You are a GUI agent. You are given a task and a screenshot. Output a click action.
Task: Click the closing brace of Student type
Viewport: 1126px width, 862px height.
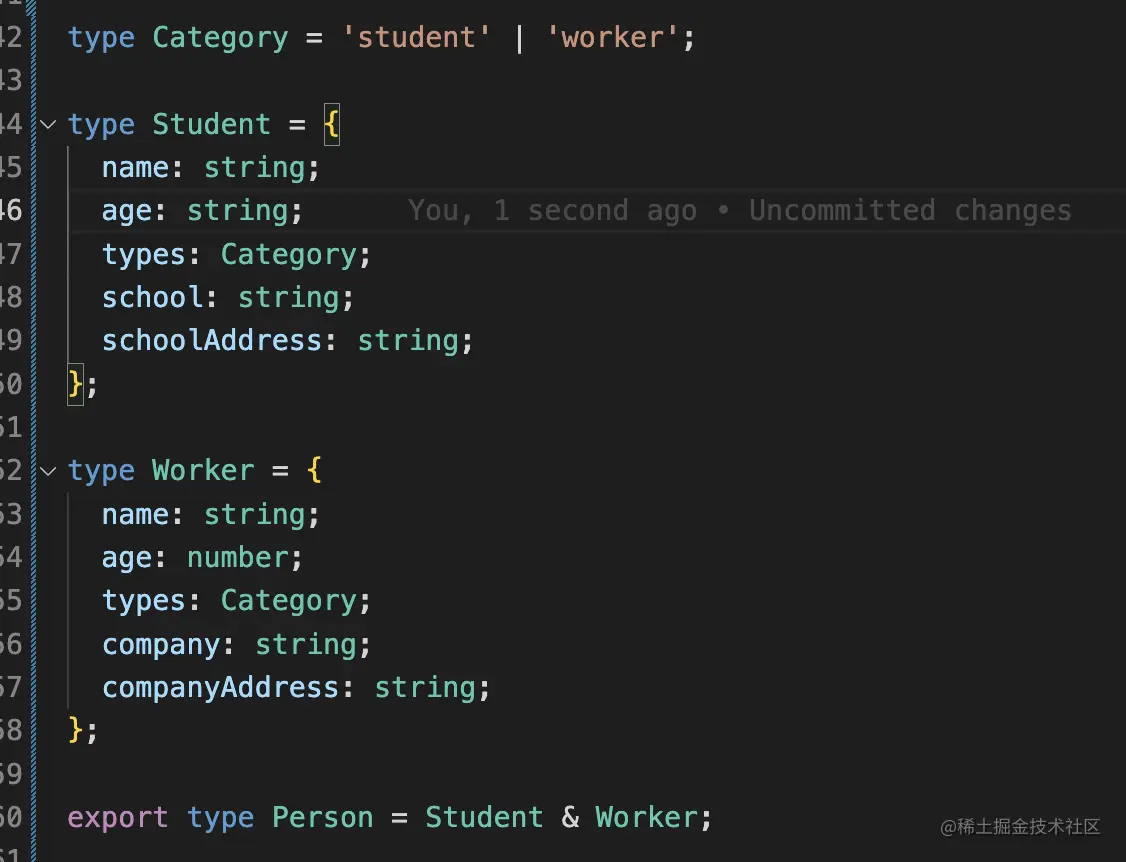[x=75, y=384]
